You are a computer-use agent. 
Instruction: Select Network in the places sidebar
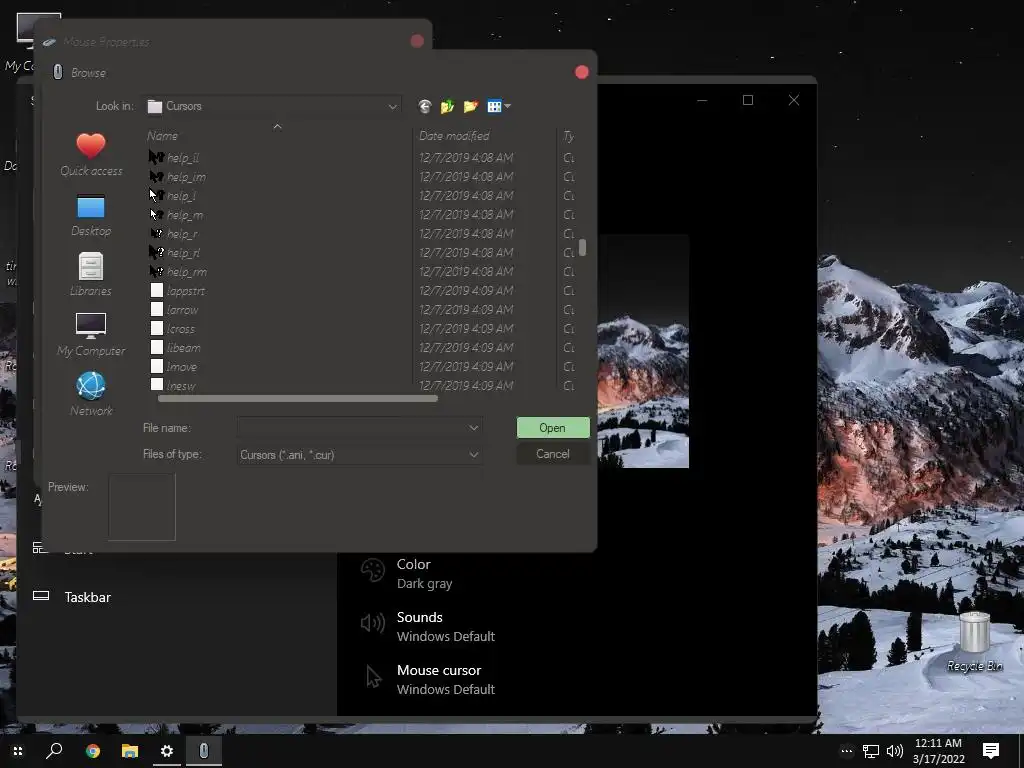[91, 394]
